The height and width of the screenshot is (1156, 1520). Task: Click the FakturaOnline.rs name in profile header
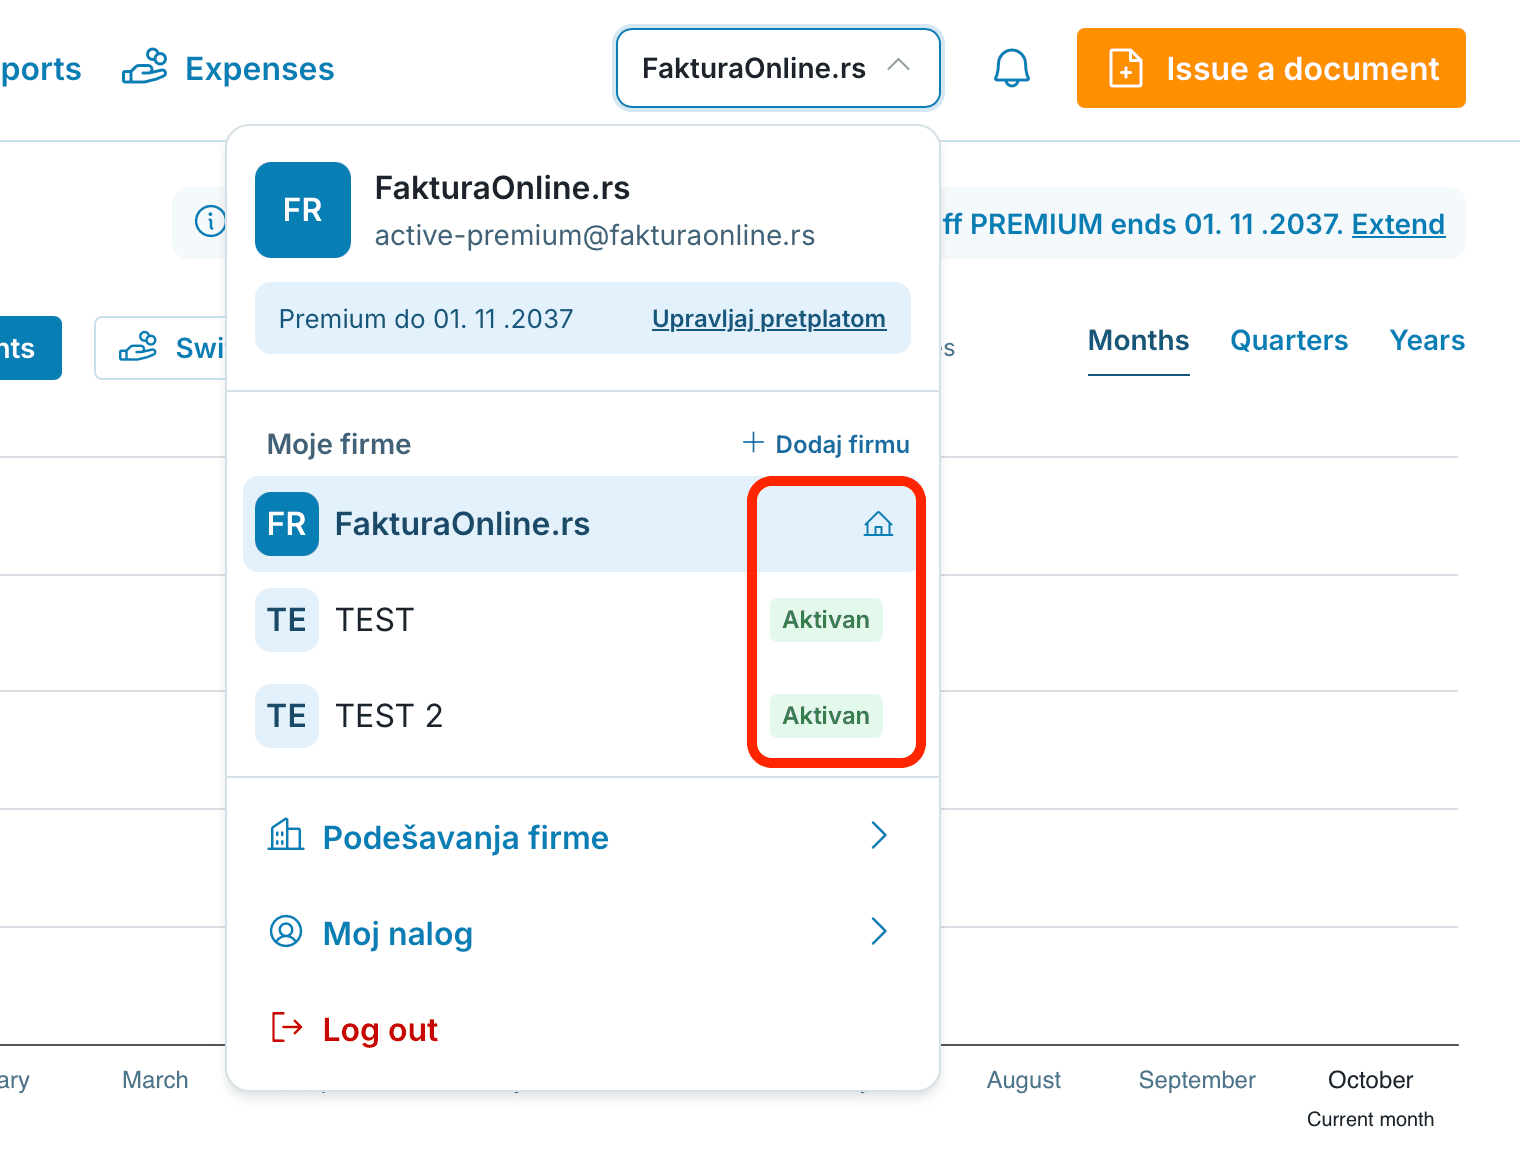point(502,188)
